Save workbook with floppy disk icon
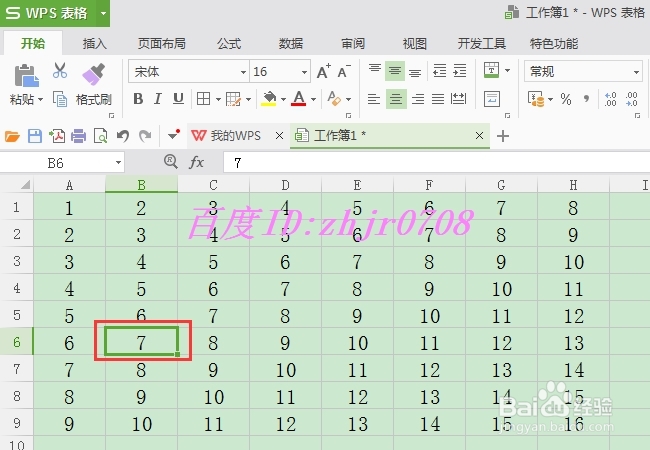The width and height of the screenshot is (650, 450). [35, 136]
